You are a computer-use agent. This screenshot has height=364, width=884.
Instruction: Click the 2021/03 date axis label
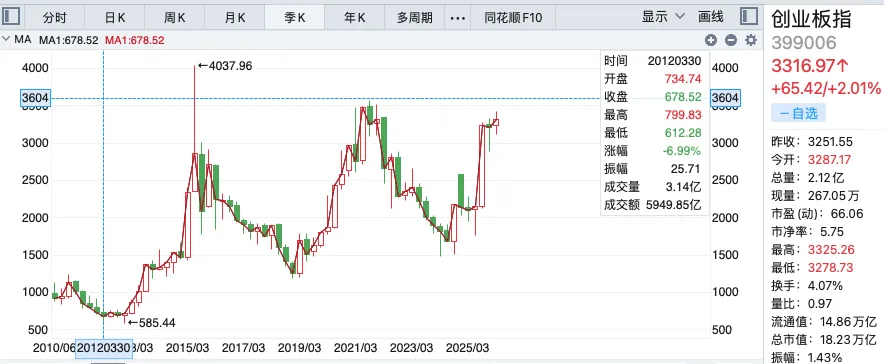(355, 348)
